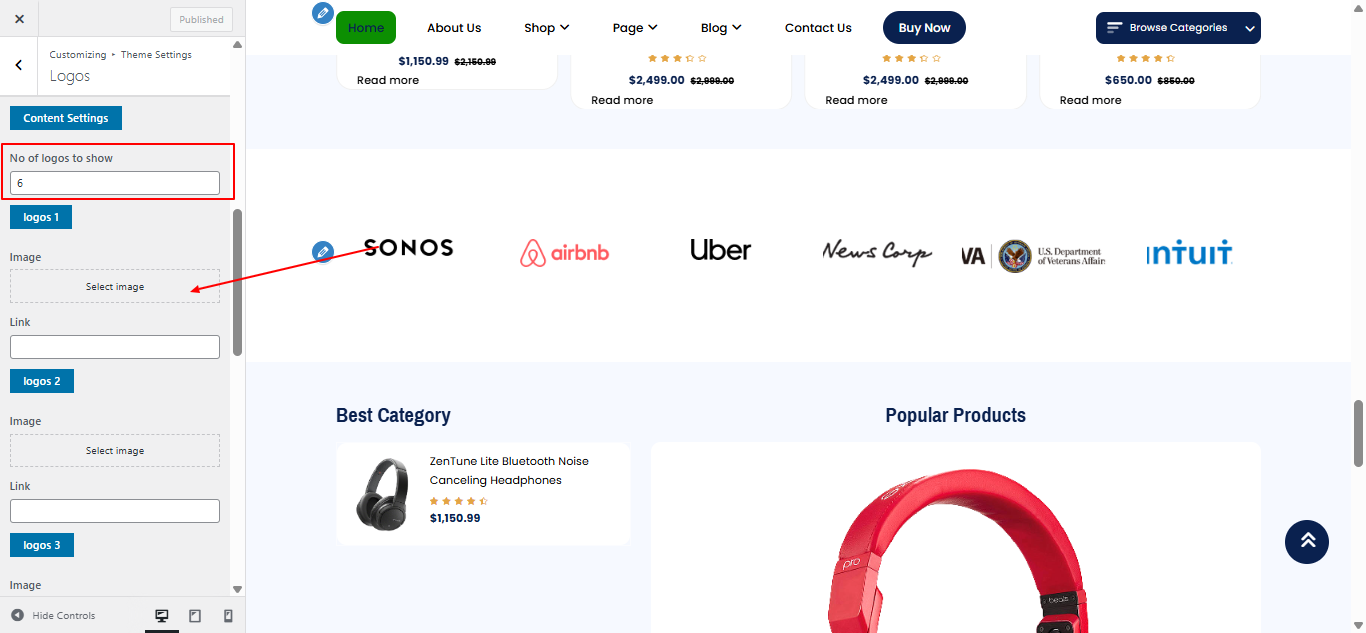Open the Browse Categories dropdown chevron
The image size is (1366, 633).
[x=1249, y=27]
